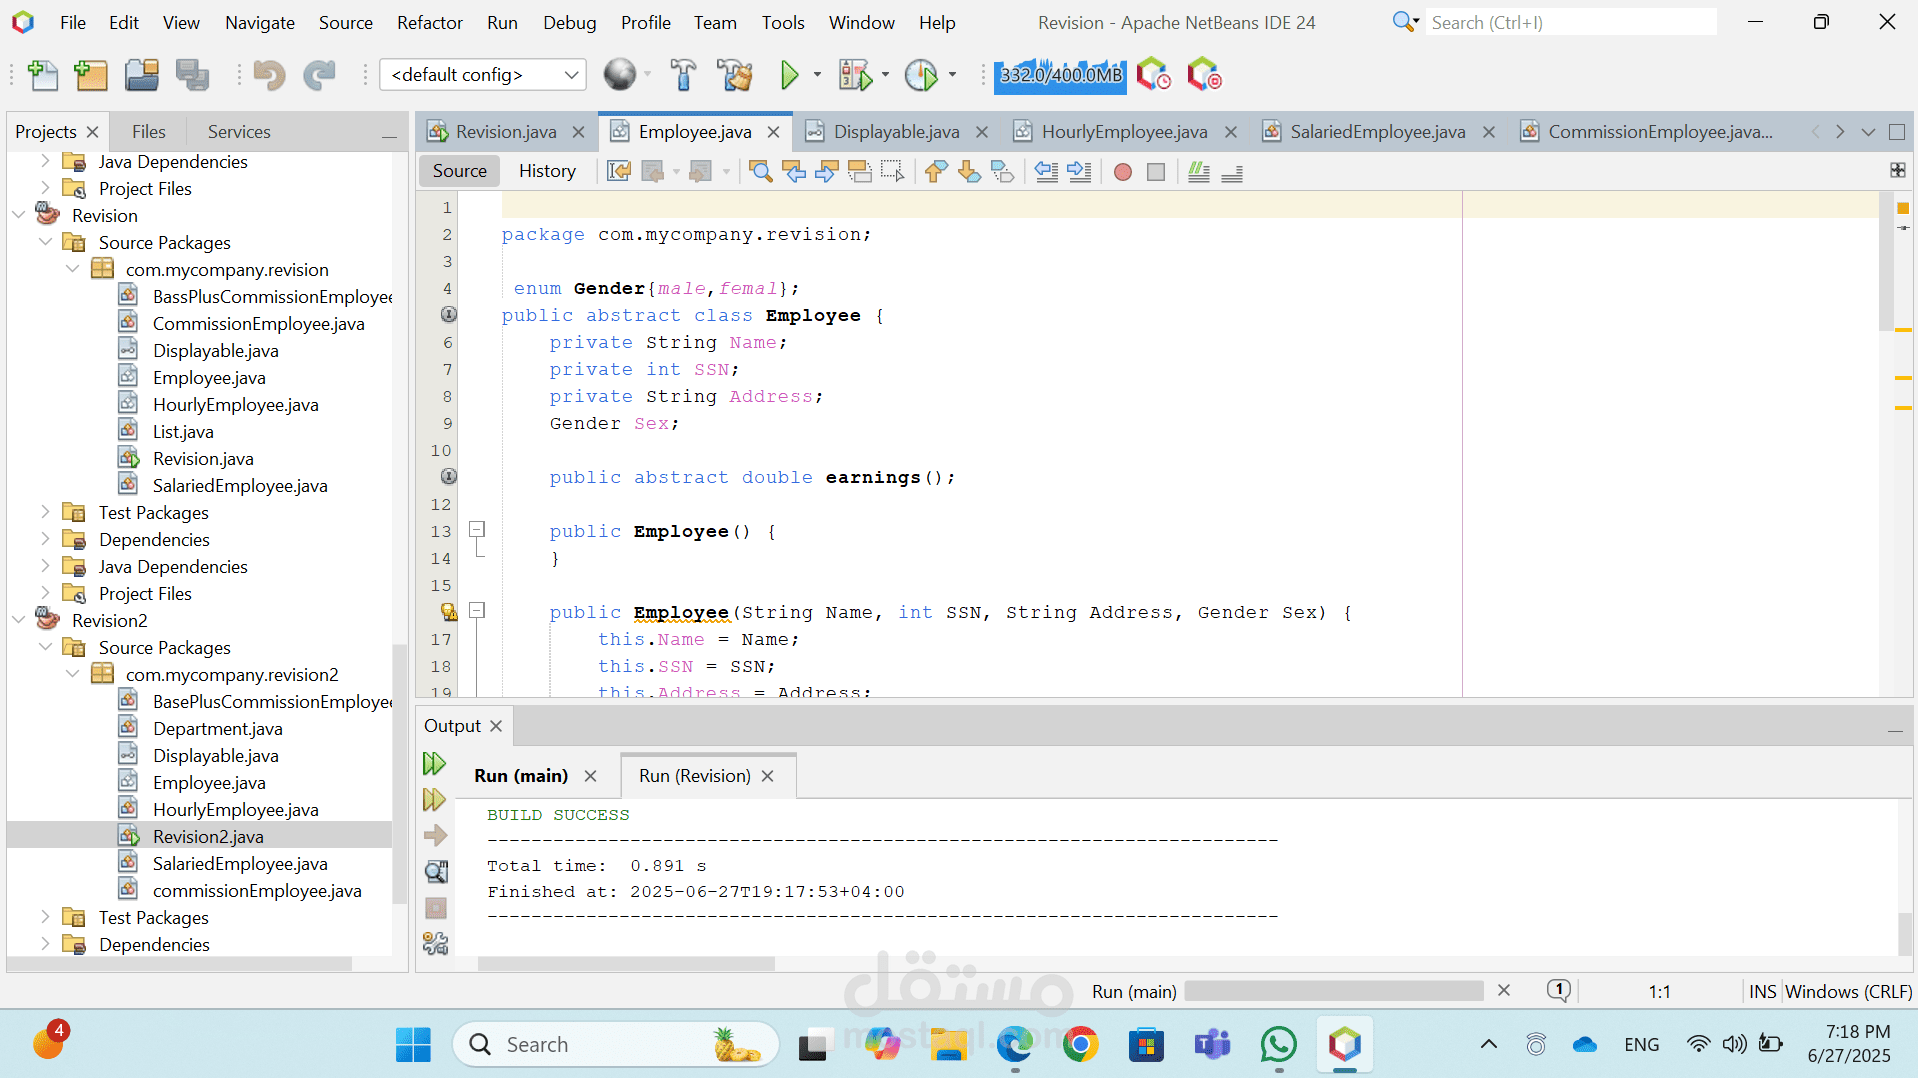1918x1078 pixels.
Task: Open Google Chrome from the taskbar
Action: (1080, 1044)
